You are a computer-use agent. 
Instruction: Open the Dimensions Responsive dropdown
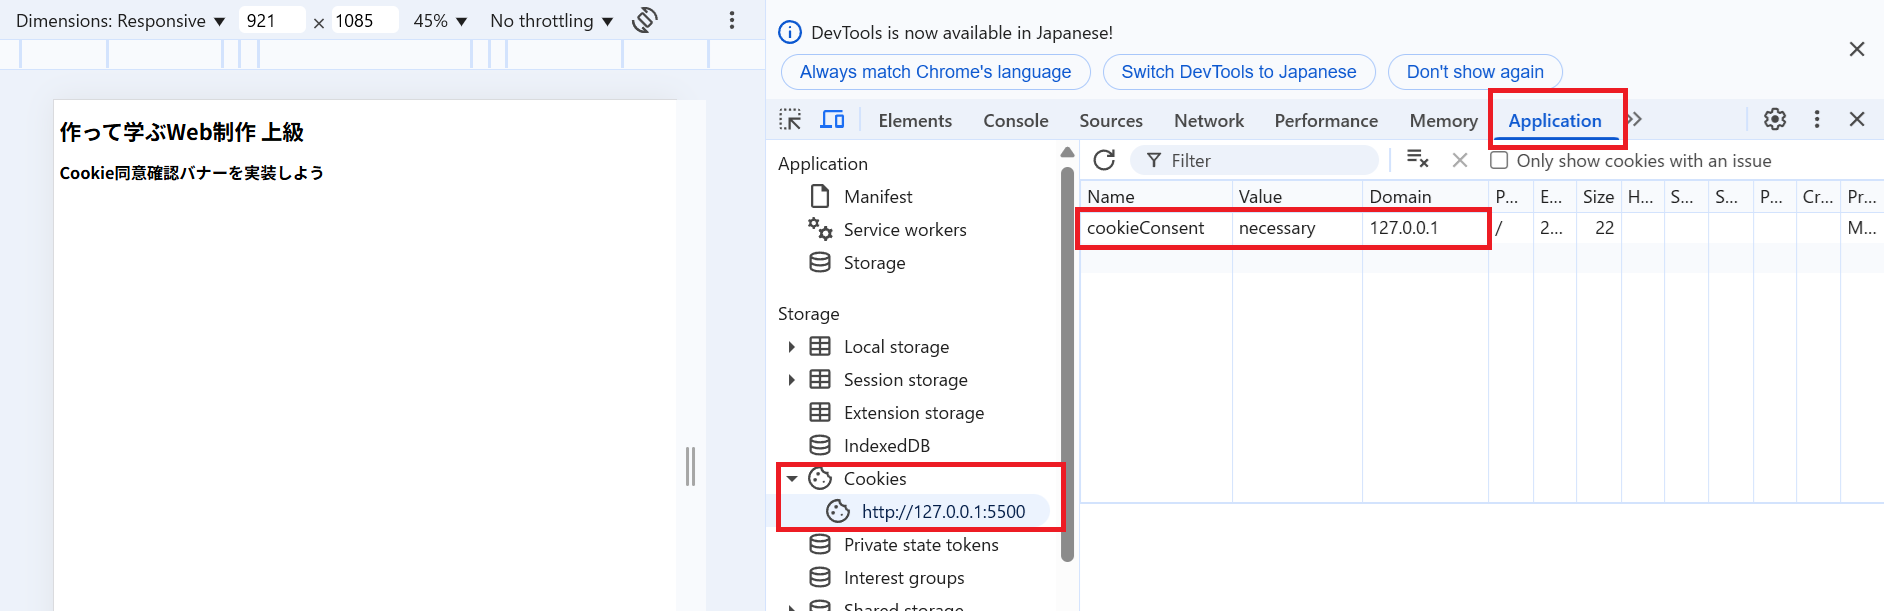pos(120,21)
